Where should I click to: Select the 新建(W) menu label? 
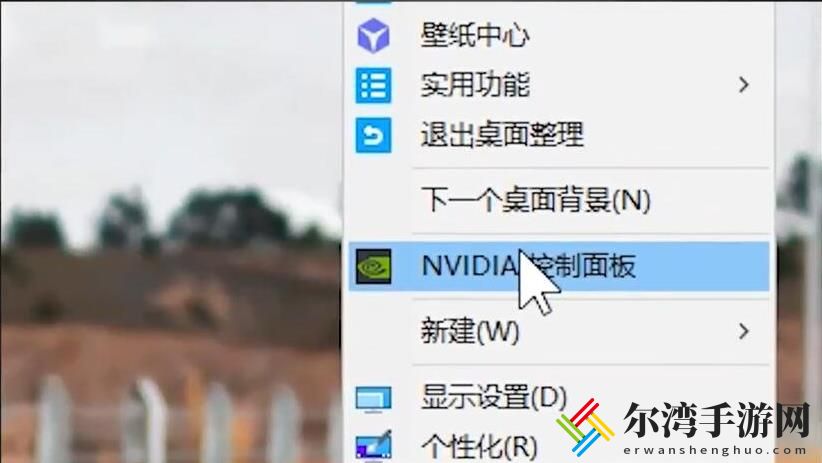470,331
